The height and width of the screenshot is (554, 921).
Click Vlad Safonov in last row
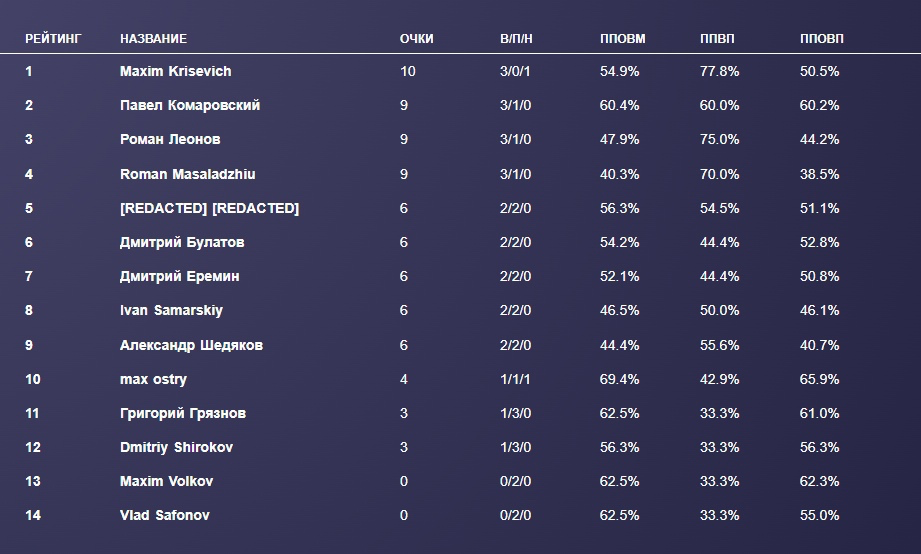164,515
